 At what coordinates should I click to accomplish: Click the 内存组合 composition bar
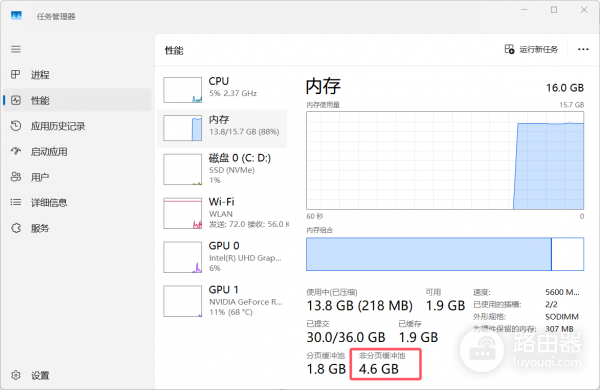pyautogui.click(x=445, y=254)
